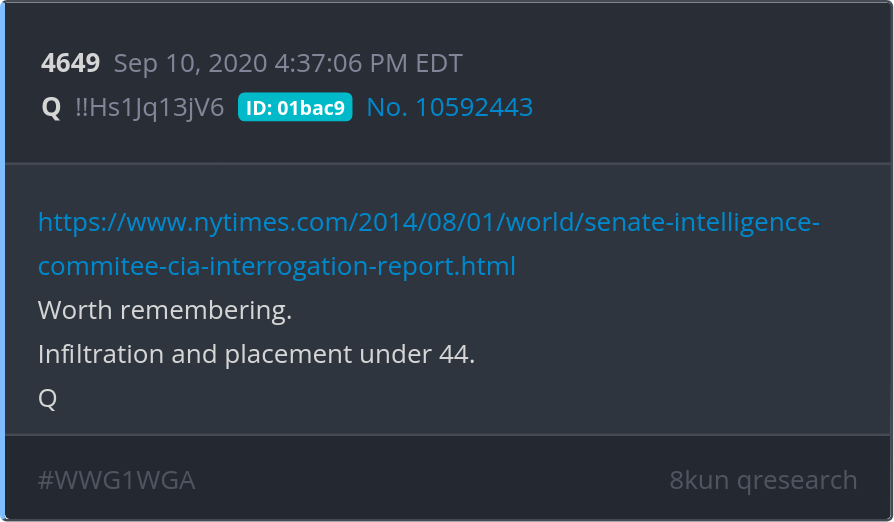This screenshot has width=894, height=522.
Task: Open post link No. 10592443
Action: (450, 107)
